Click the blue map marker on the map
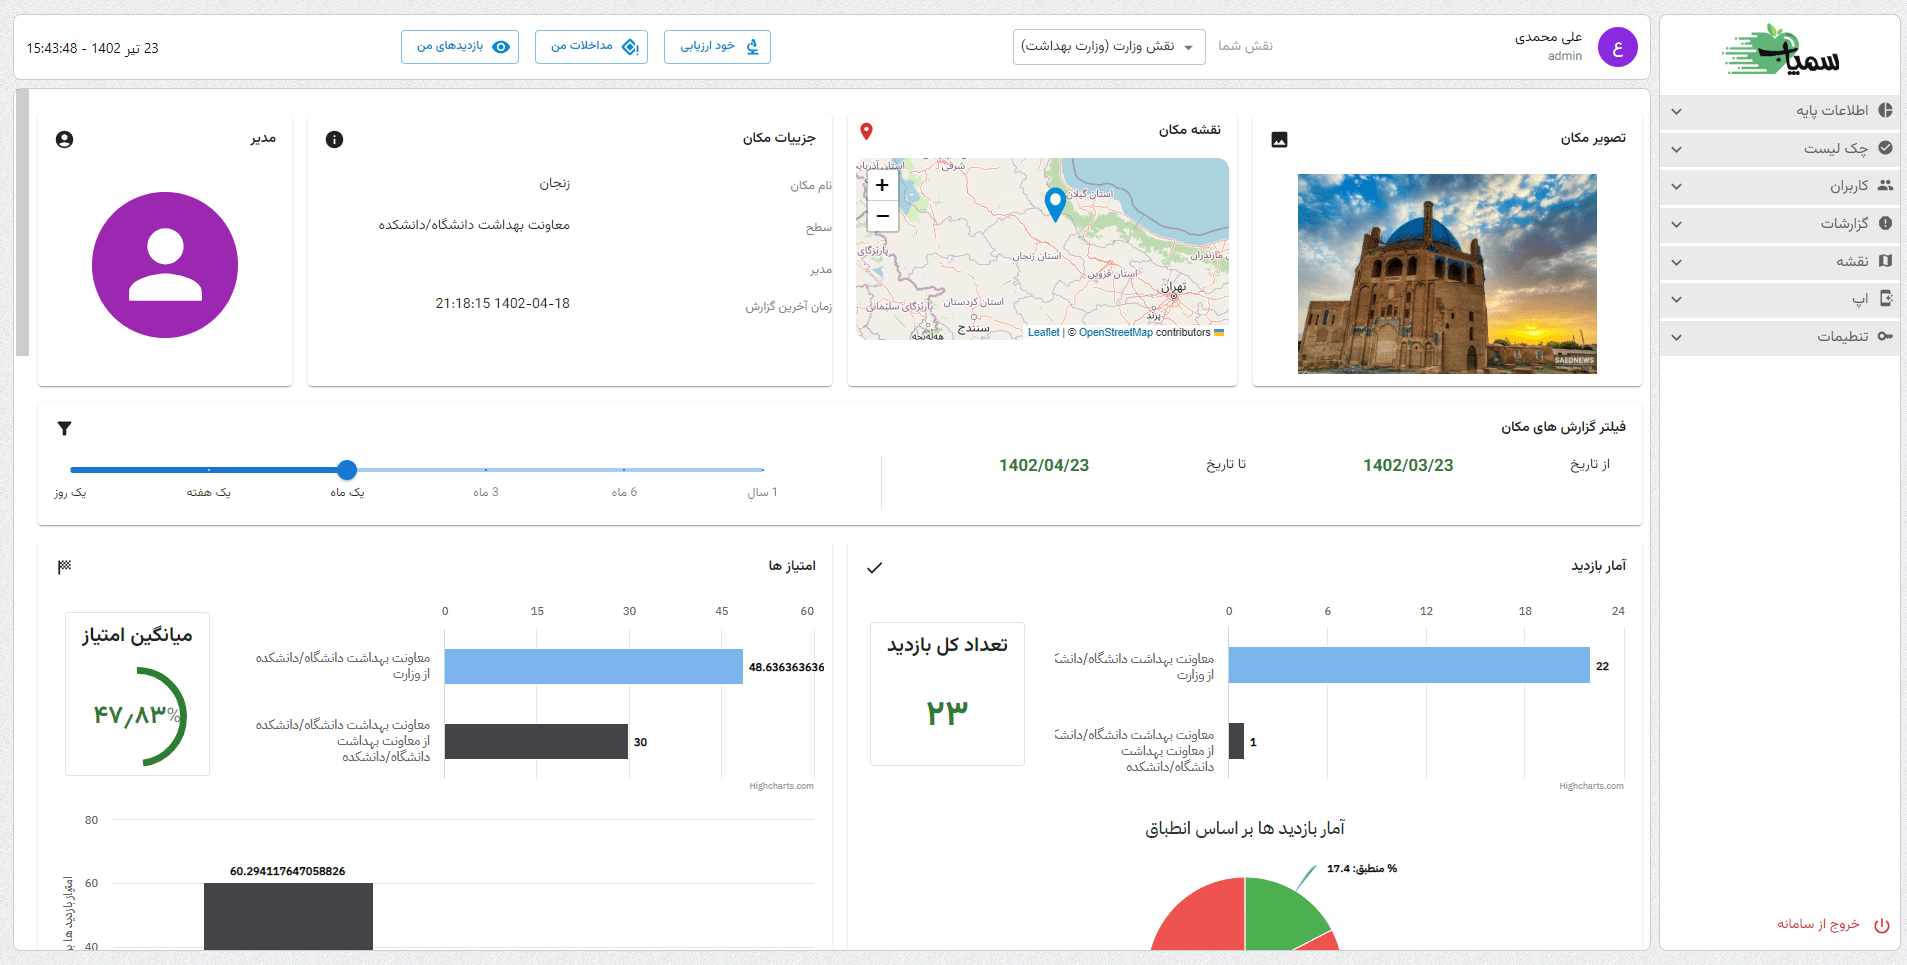The width and height of the screenshot is (1907, 965). pos(1054,204)
